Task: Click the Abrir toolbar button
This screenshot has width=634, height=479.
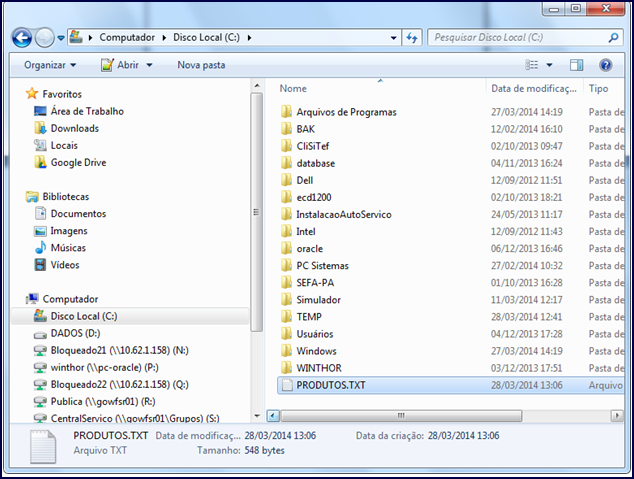Action: coord(120,65)
